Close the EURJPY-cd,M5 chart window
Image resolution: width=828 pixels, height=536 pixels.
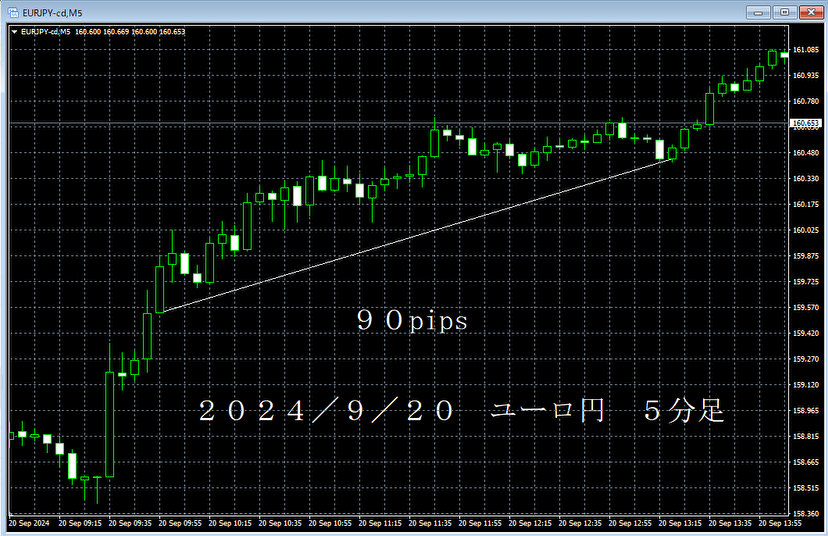click(x=811, y=12)
